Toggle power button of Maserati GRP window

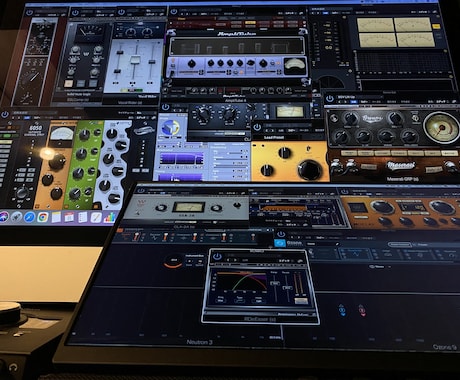329,98
